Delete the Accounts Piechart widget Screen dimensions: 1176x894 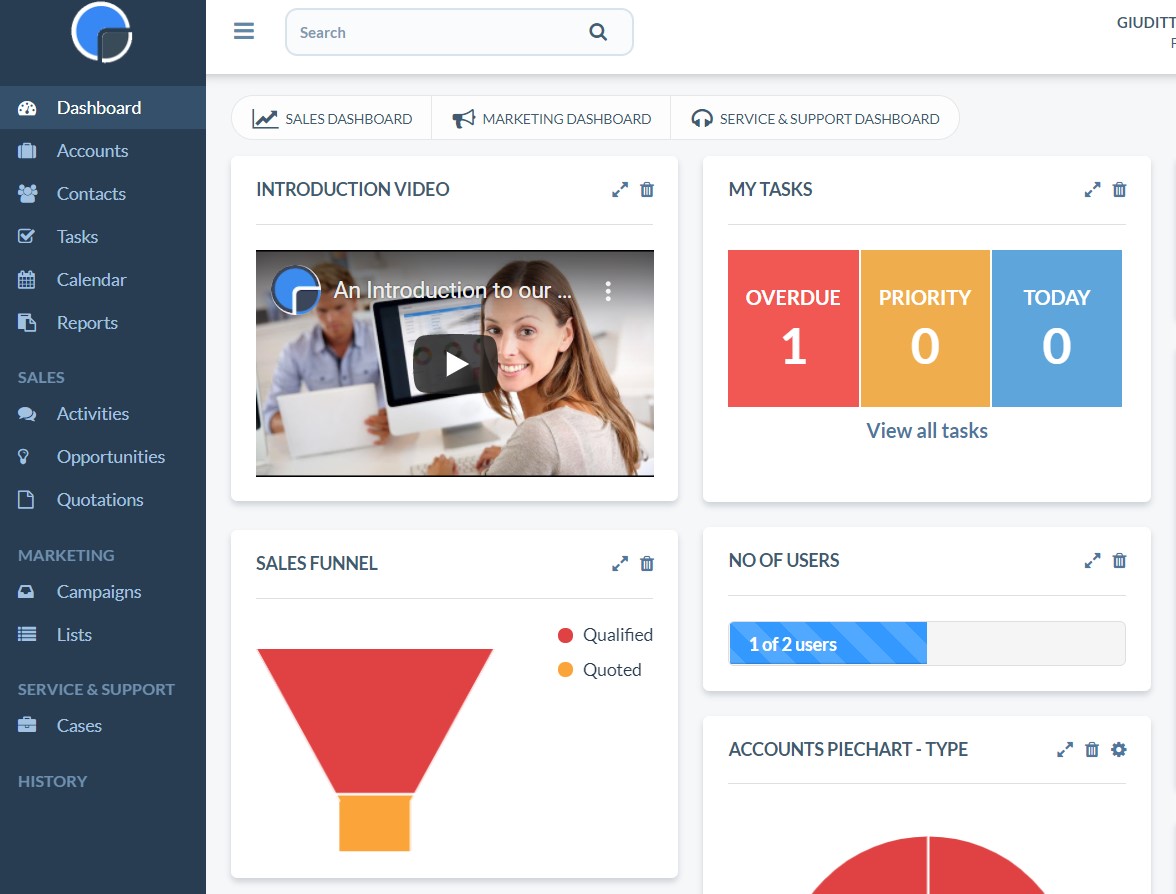1092,749
